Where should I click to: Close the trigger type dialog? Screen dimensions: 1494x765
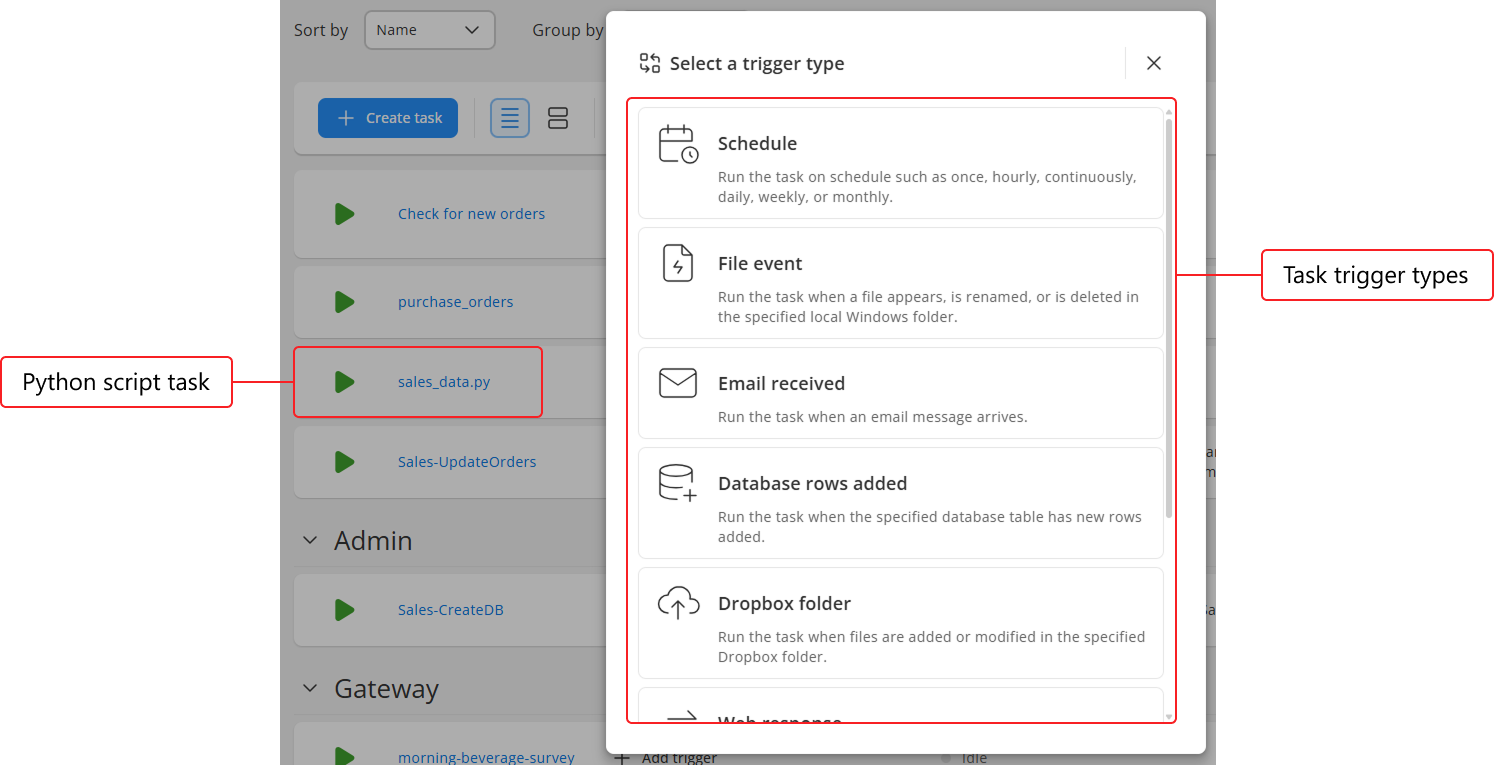coord(1154,63)
